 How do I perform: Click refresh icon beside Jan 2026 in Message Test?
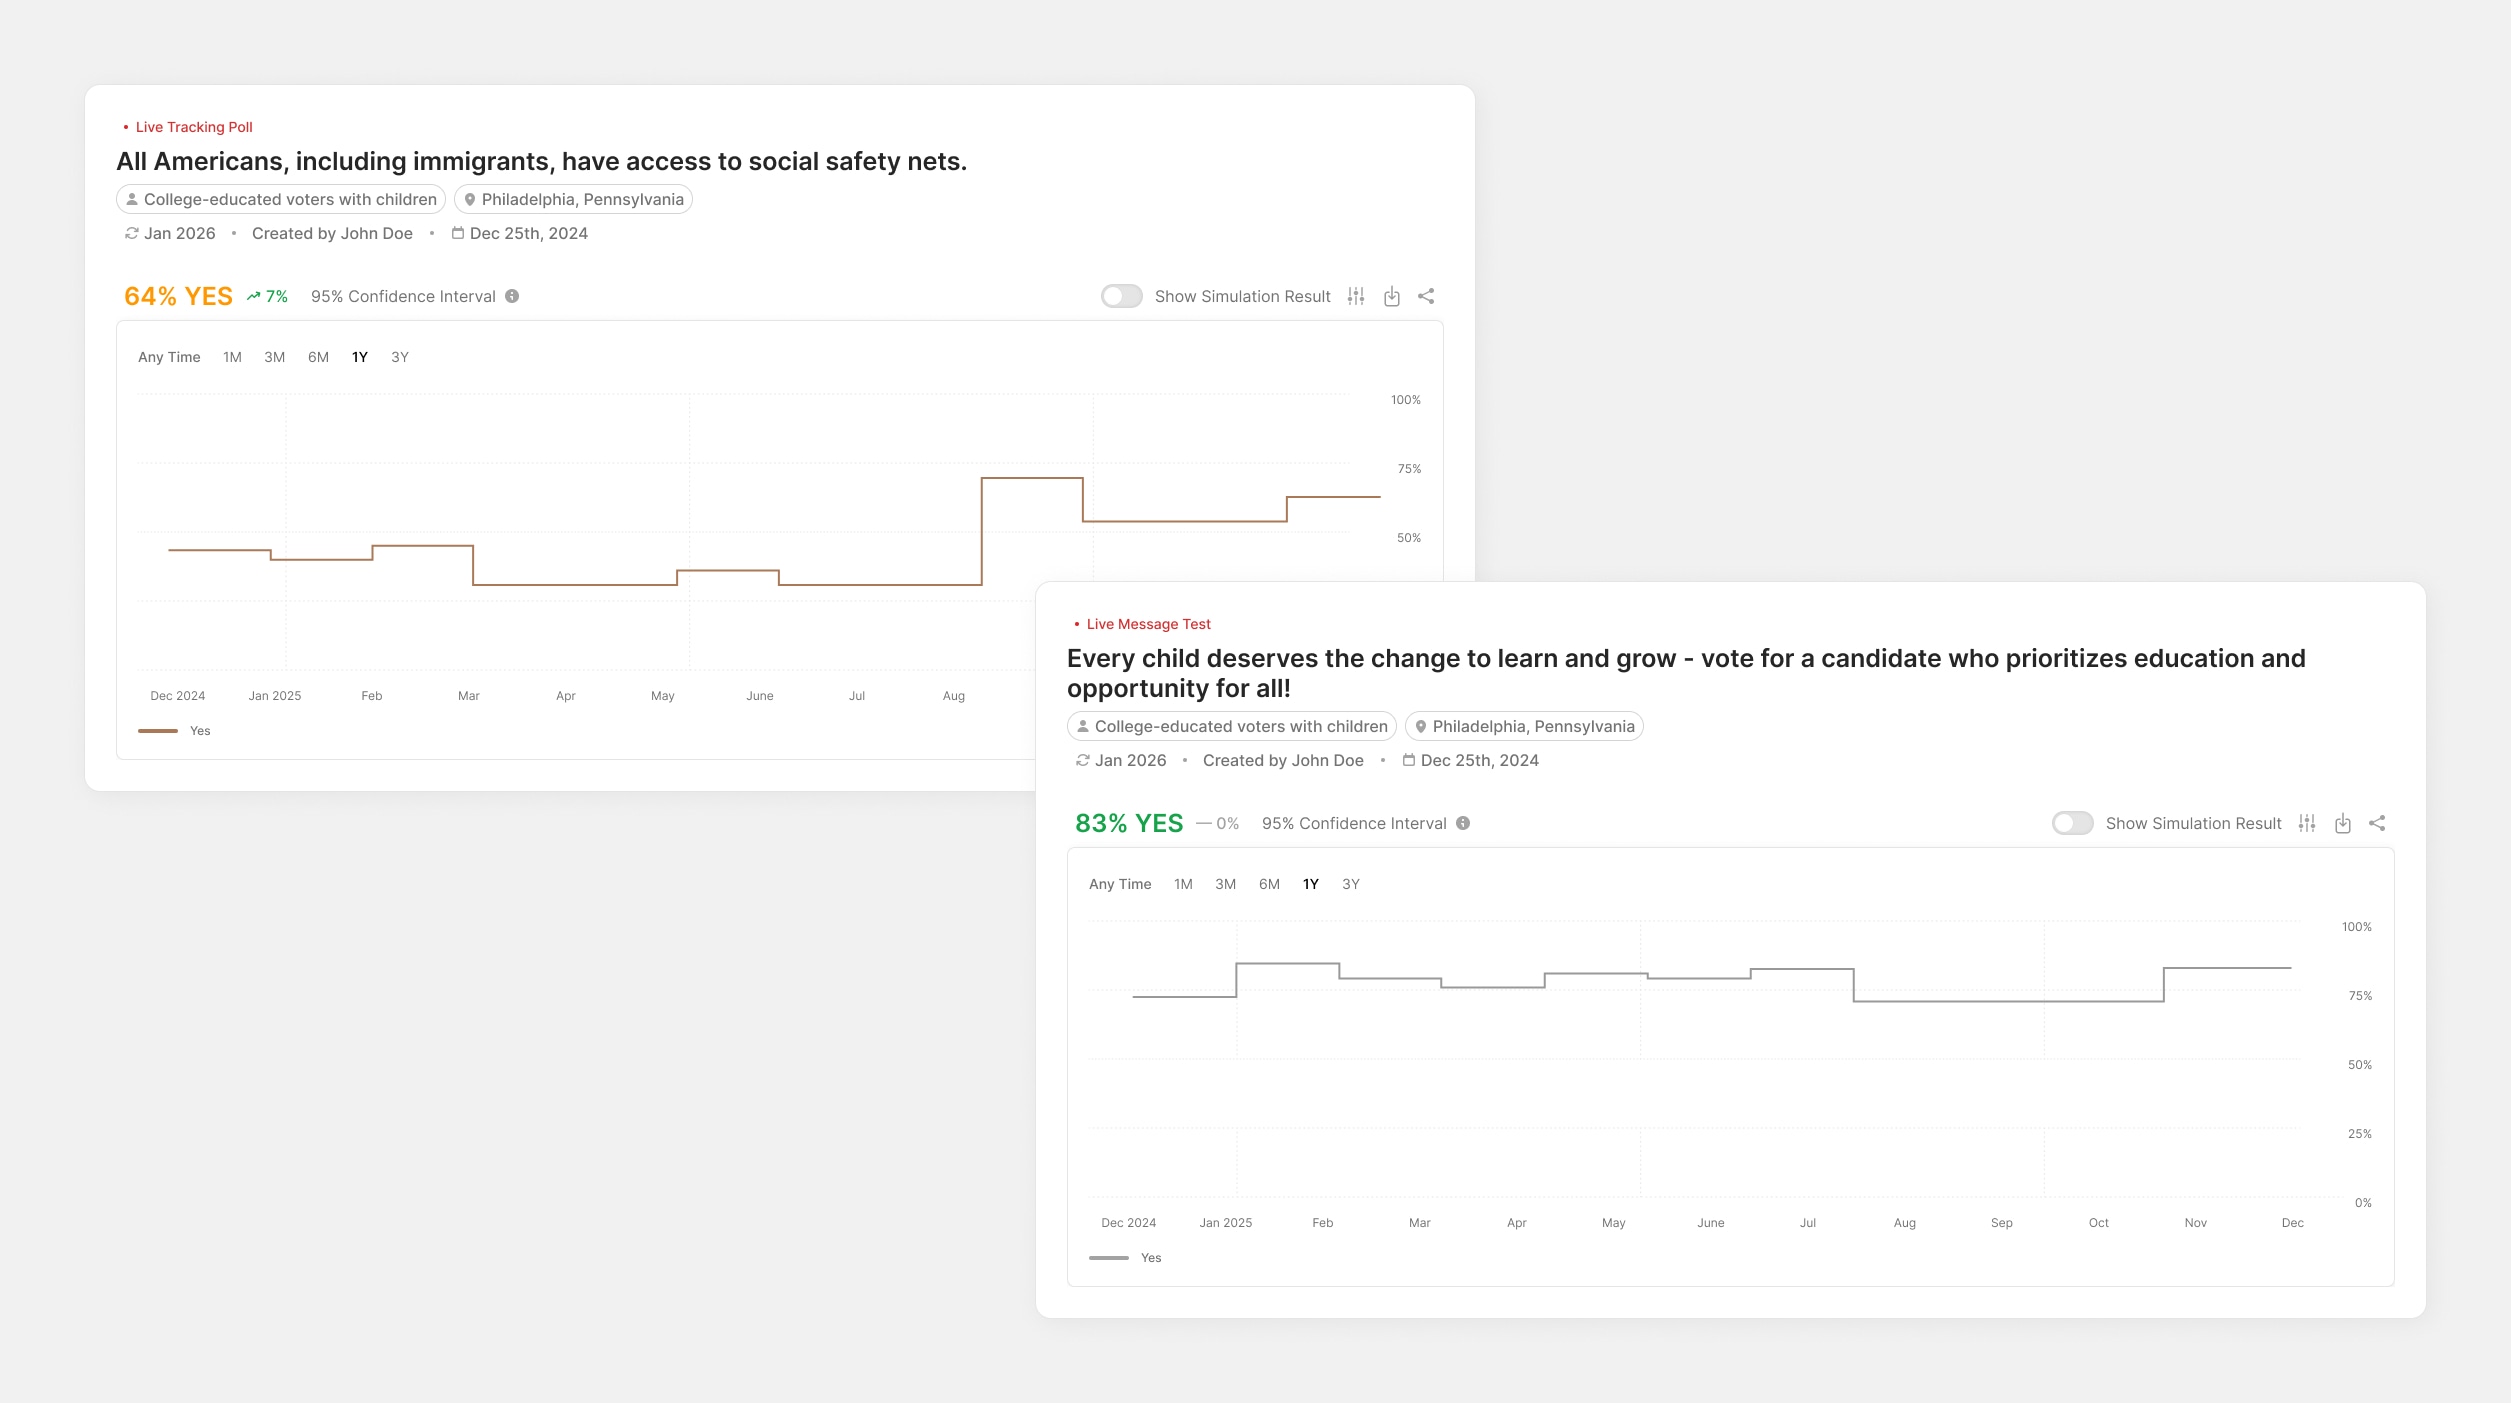pos(1082,760)
